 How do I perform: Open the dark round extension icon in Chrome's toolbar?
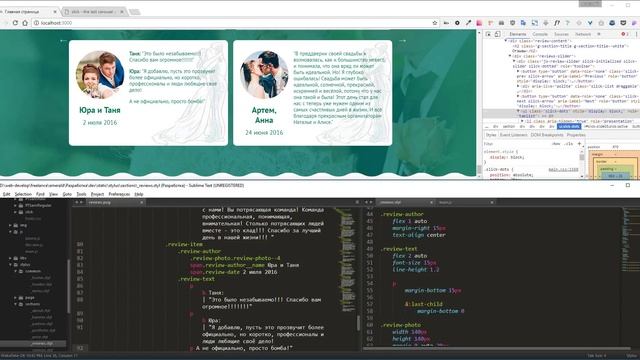457,23
